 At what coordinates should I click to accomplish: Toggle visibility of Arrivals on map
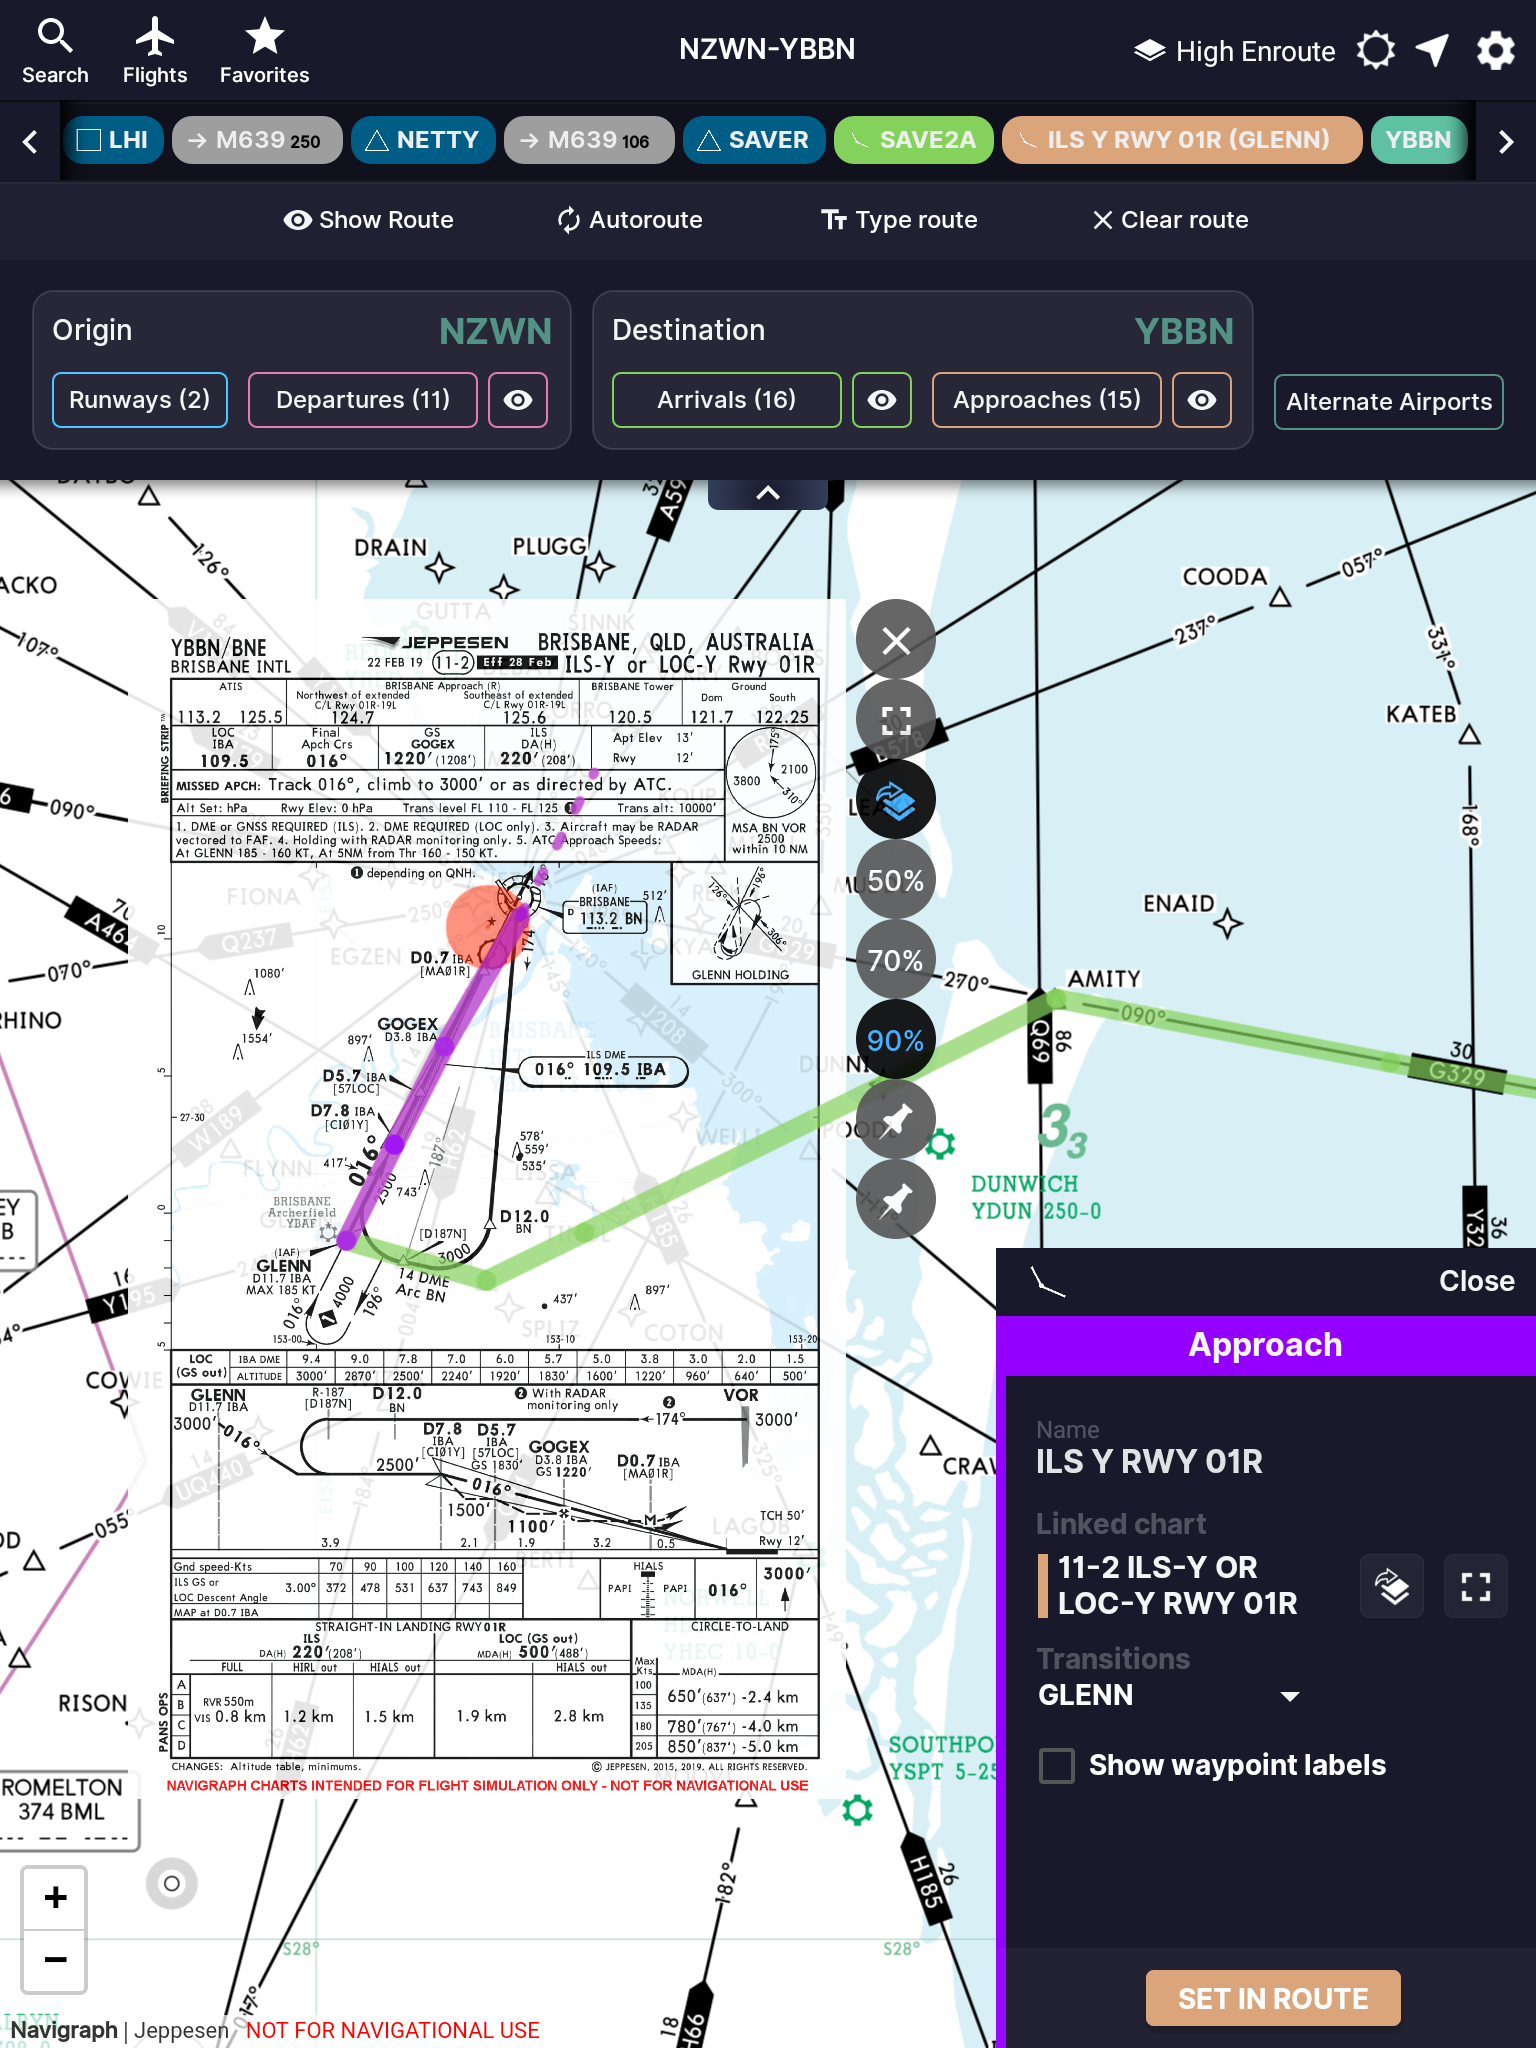point(881,400)
